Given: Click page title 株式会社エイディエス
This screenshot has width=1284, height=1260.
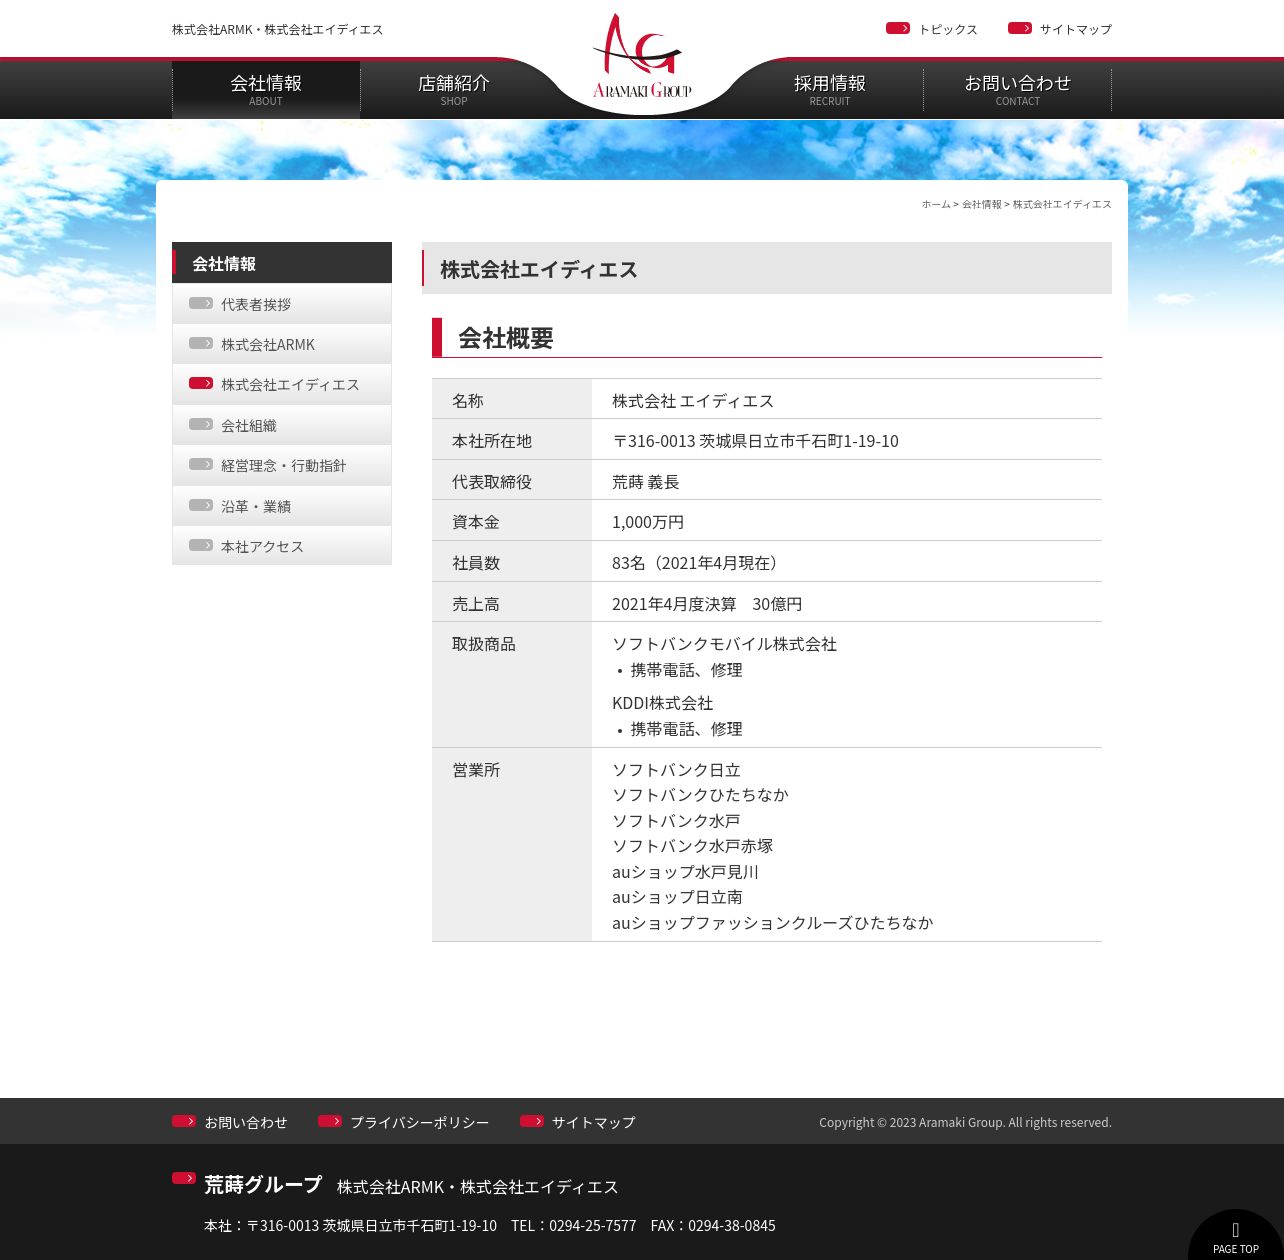Looking at the screenshot, I should (x=539, y=269).
